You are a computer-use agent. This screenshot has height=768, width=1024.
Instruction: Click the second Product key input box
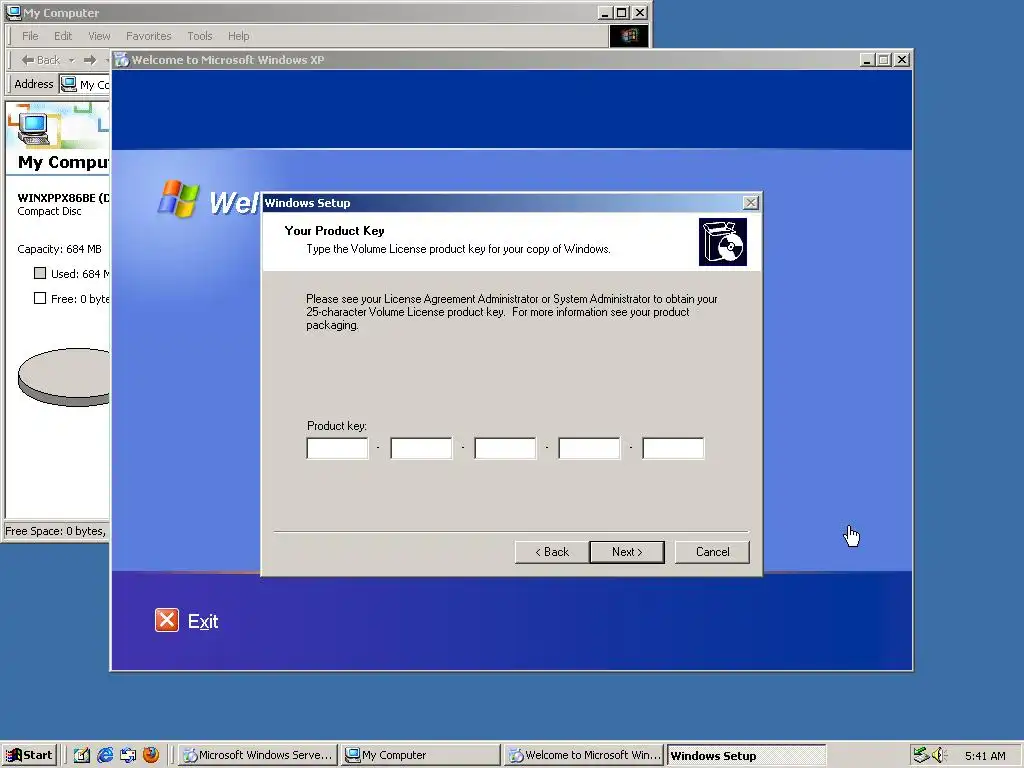421,449
